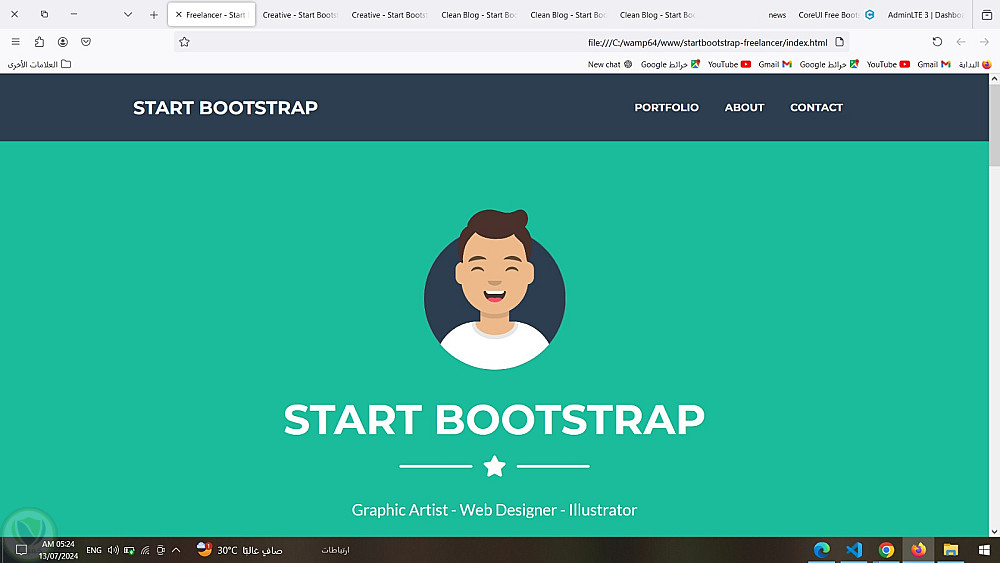Open the weather widget showing 30°C

click(239, 550)
